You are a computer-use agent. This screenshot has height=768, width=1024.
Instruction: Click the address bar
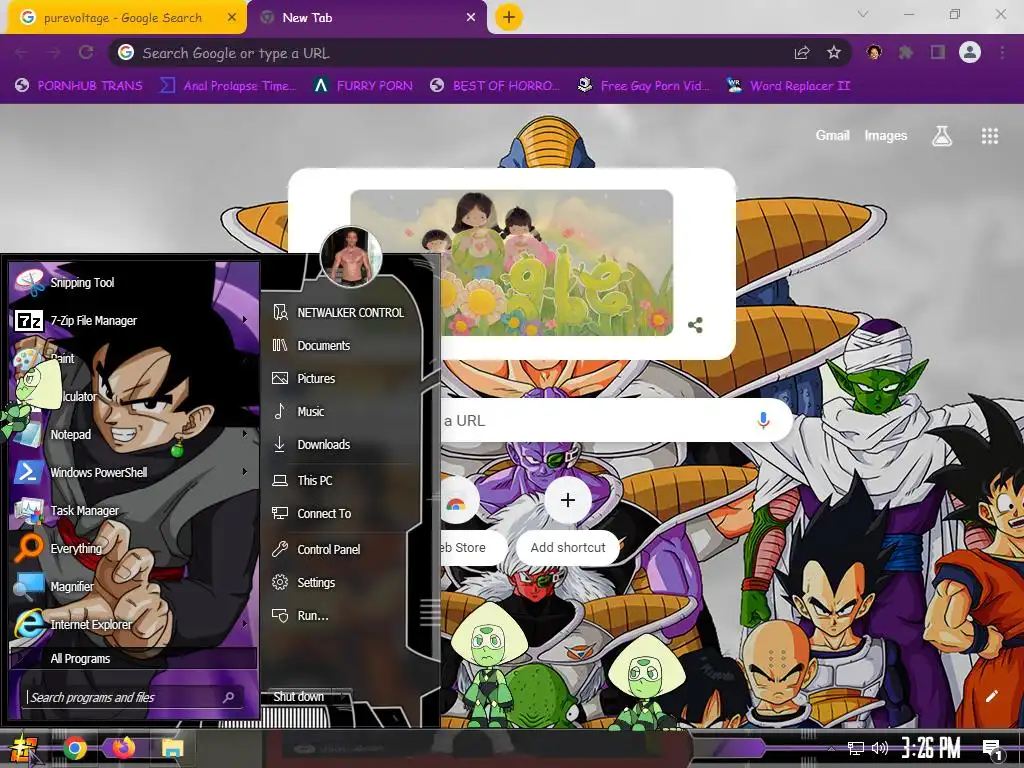(451, 53)
